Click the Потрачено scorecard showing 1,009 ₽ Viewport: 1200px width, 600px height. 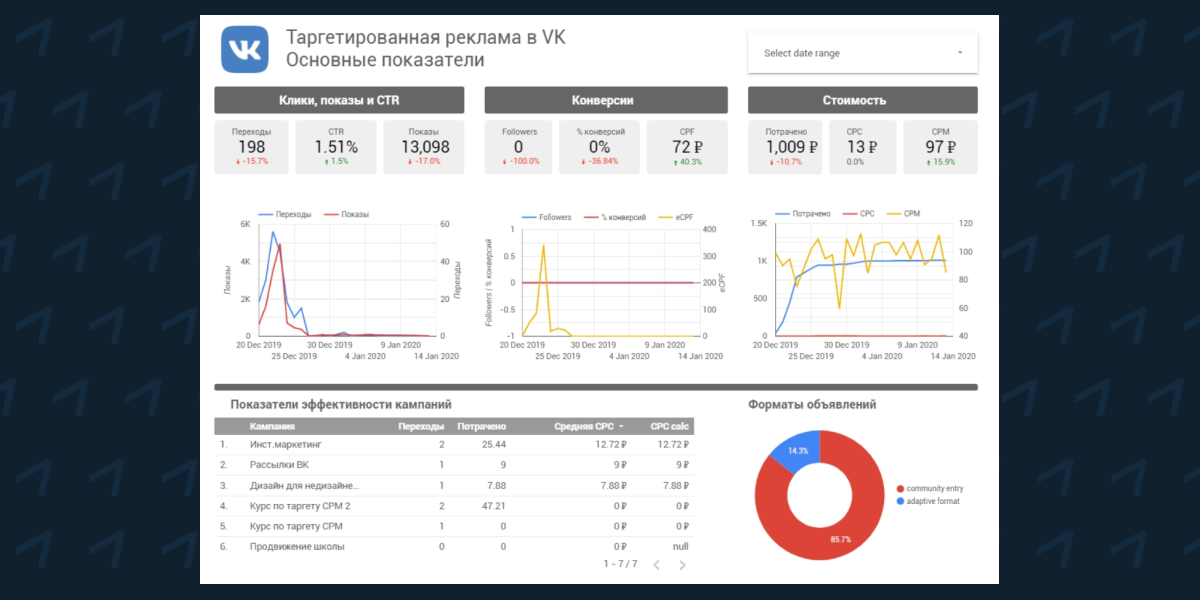coord(785,147)
